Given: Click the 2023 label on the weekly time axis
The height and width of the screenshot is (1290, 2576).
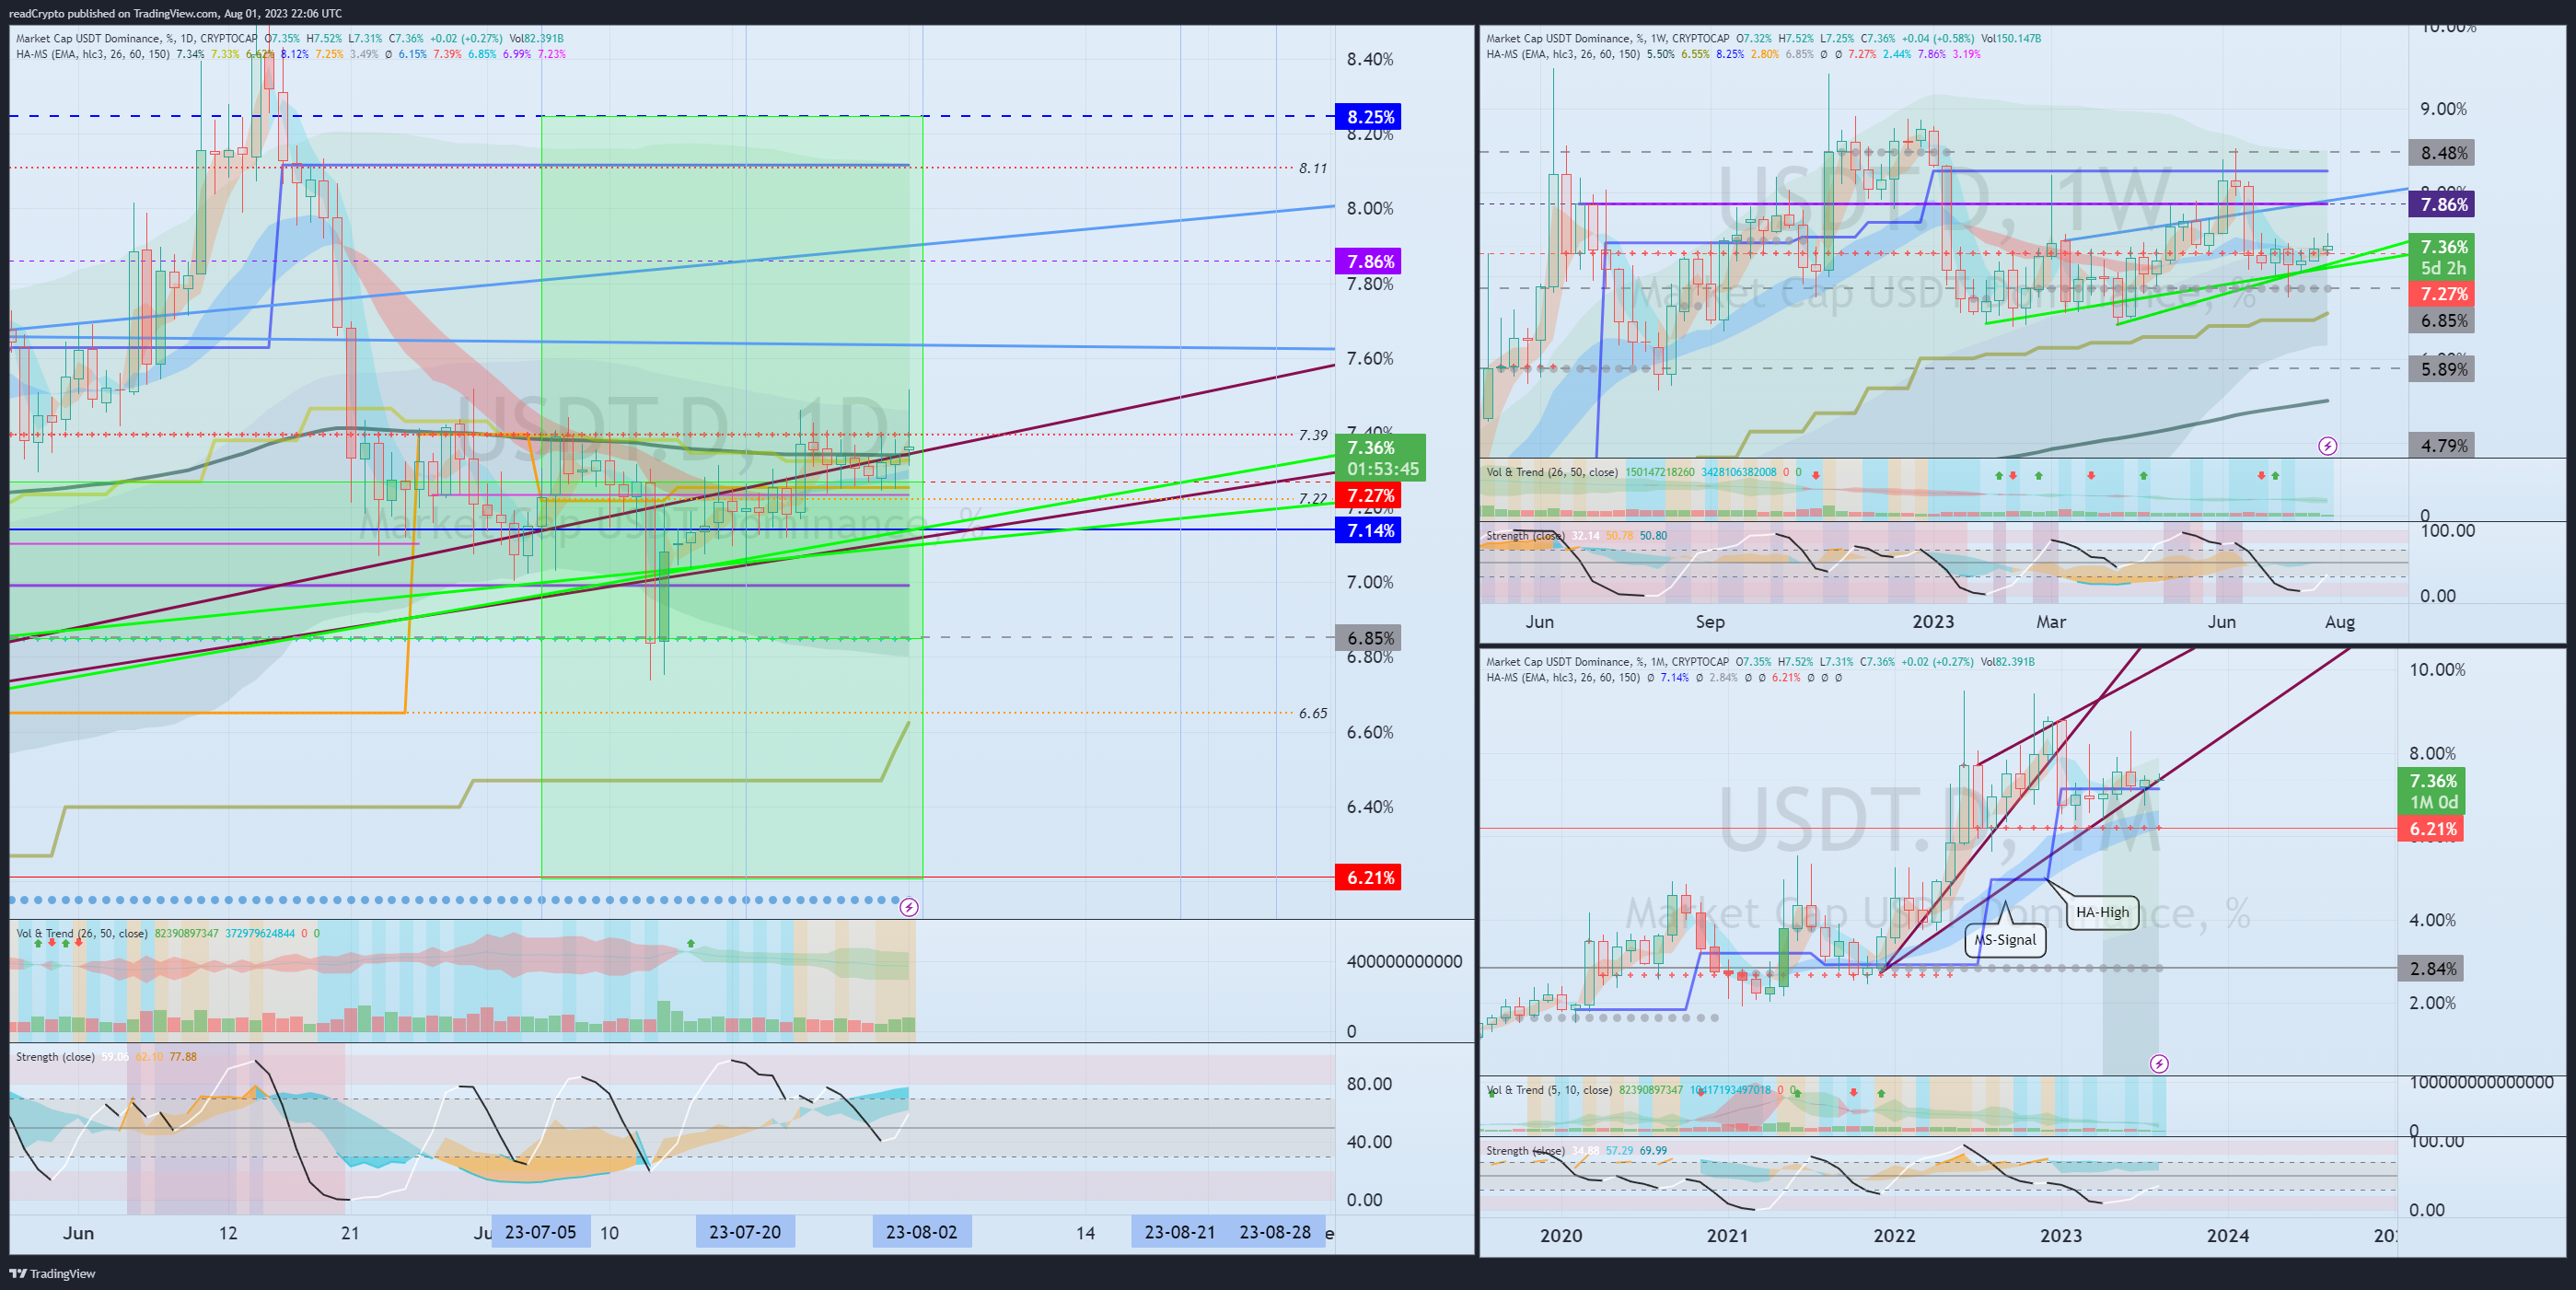Looking at the screenshot, I should (x=1933, y=622).
